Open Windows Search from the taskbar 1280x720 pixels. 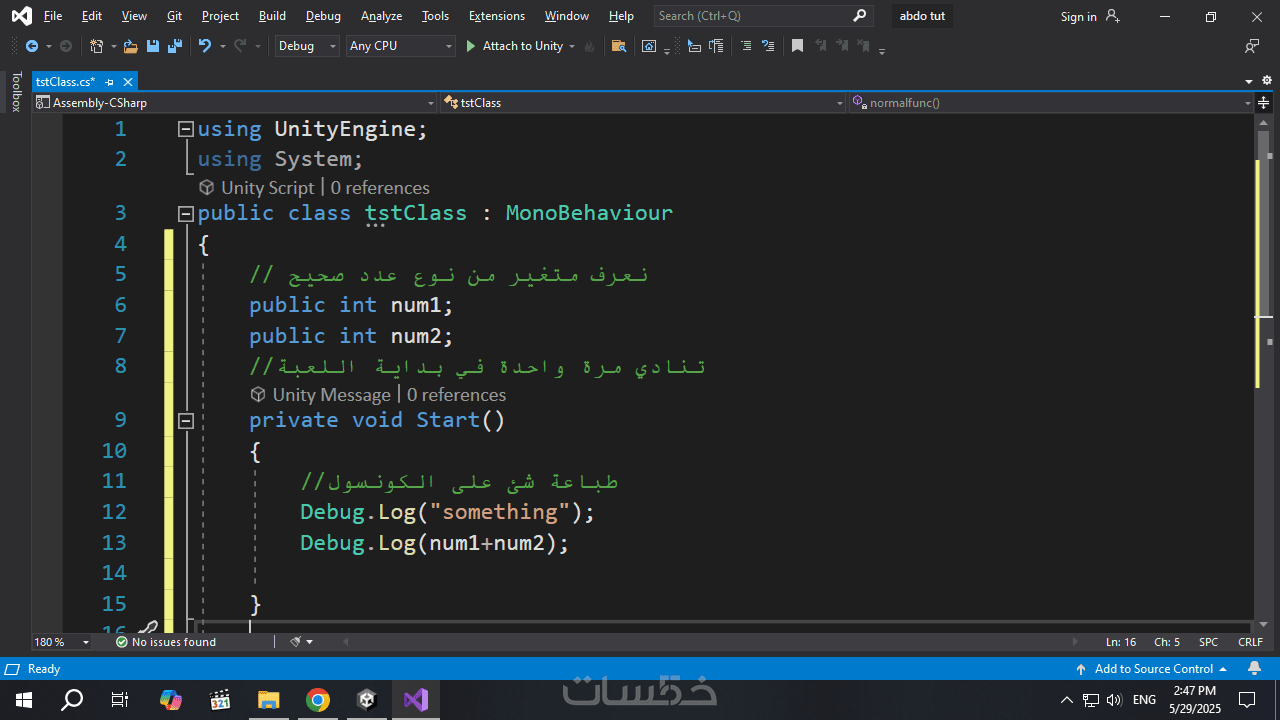72,700
